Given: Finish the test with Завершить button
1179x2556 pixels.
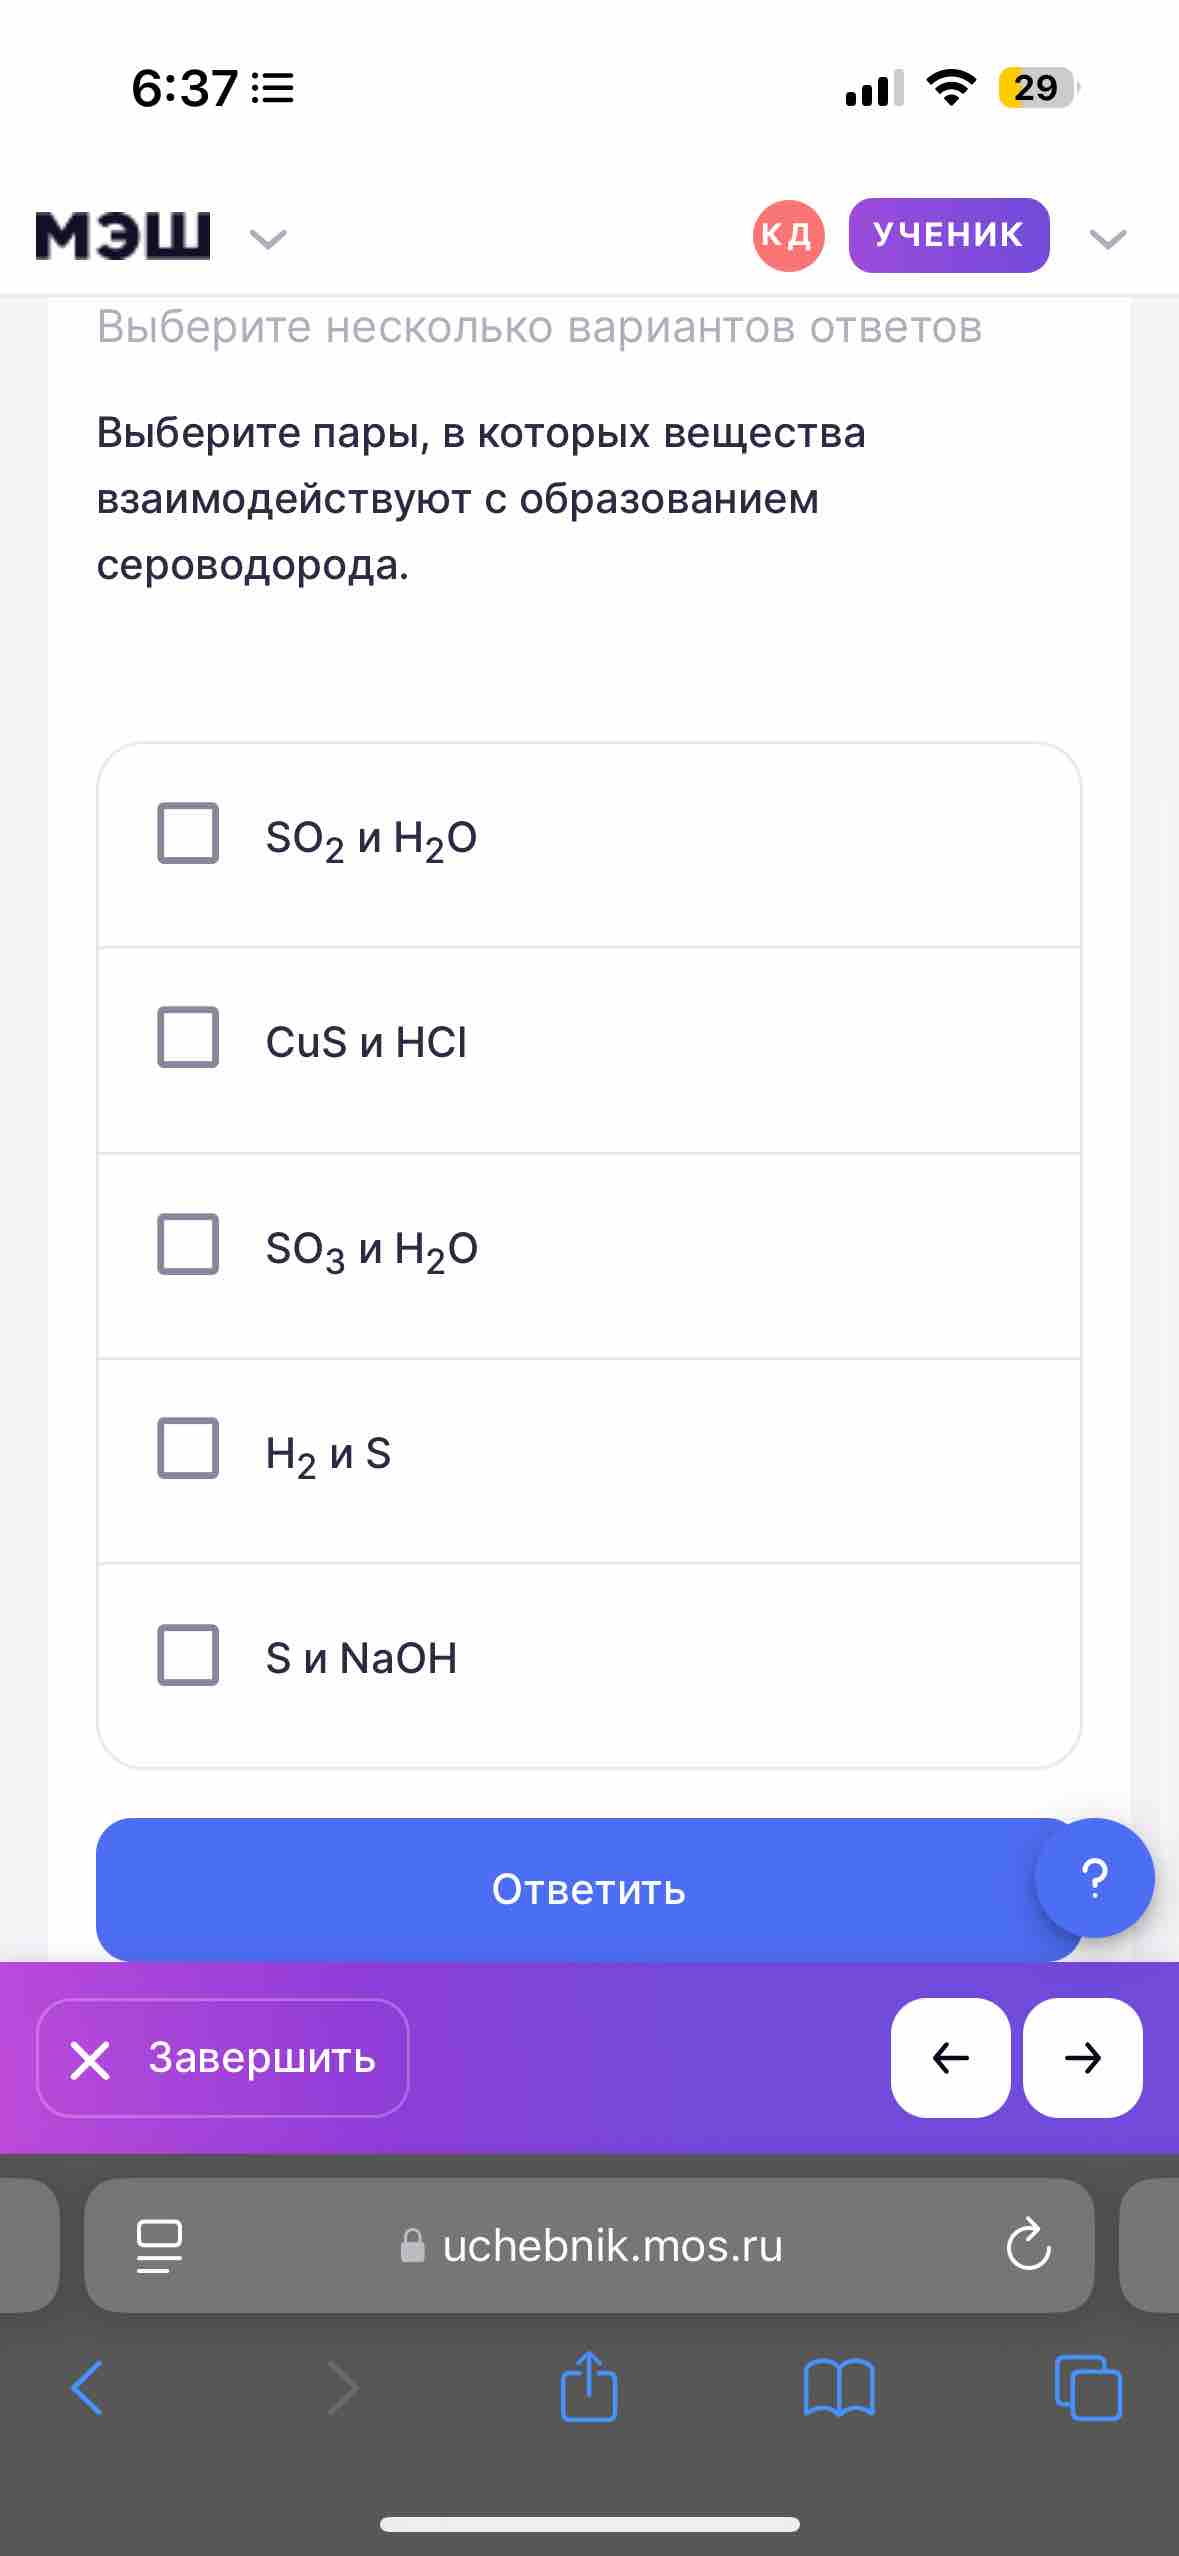Looking at the screenshot, I should click(223, 2058).
